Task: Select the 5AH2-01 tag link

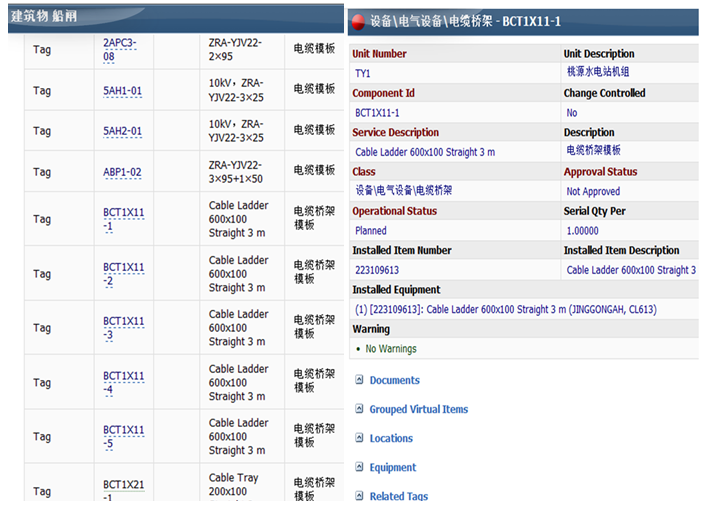Action: coord(122,131)
